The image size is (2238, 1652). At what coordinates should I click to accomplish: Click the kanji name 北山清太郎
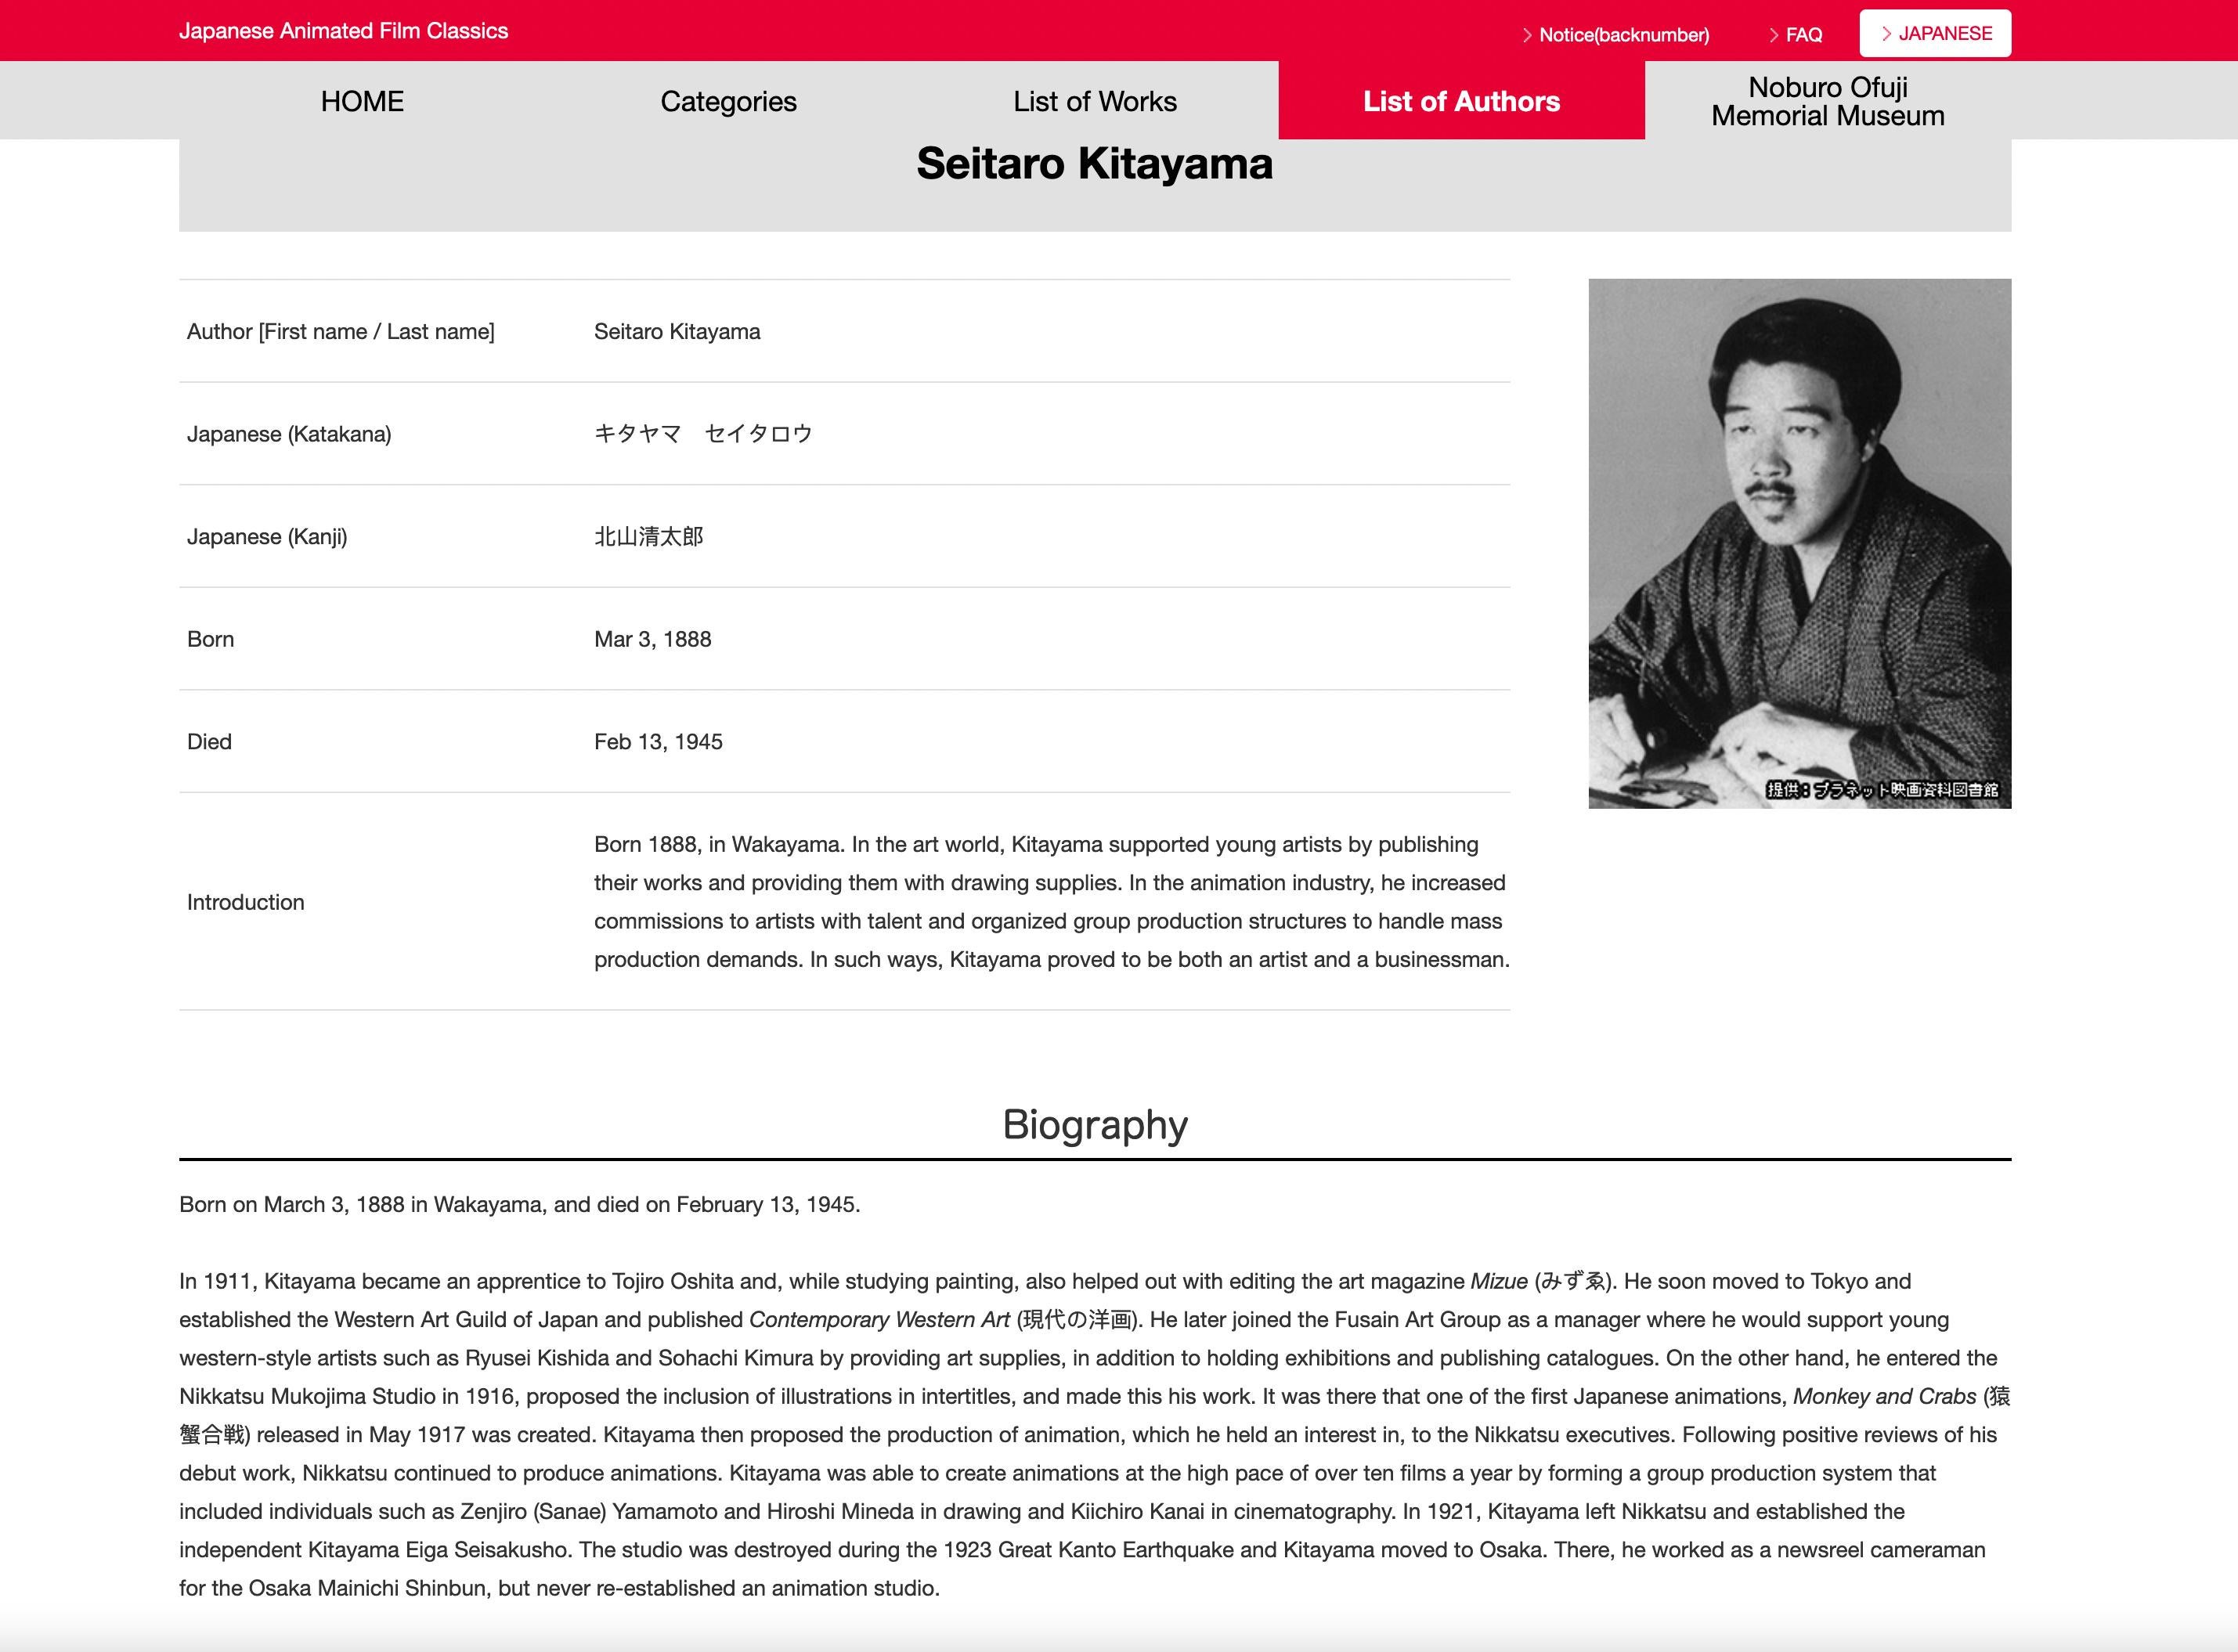click(648, 537)
